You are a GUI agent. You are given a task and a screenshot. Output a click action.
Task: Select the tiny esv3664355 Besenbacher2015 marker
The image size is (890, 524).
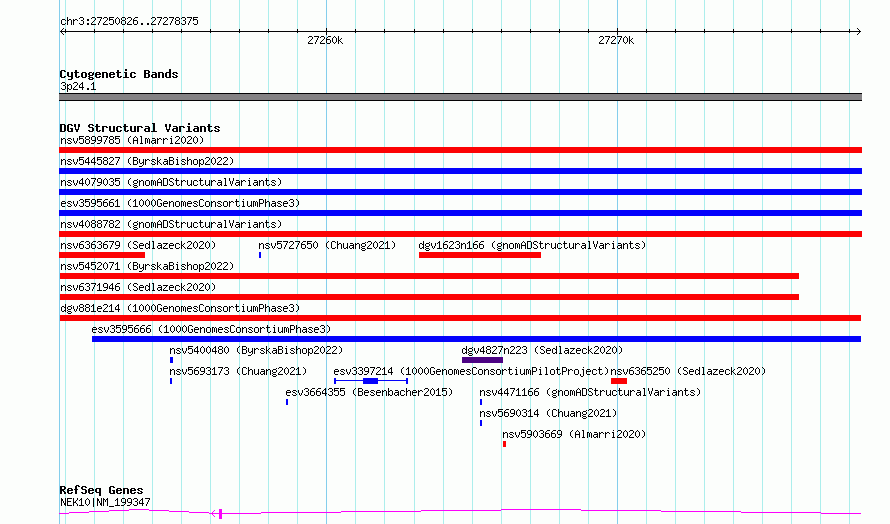[x=287, y=402]
